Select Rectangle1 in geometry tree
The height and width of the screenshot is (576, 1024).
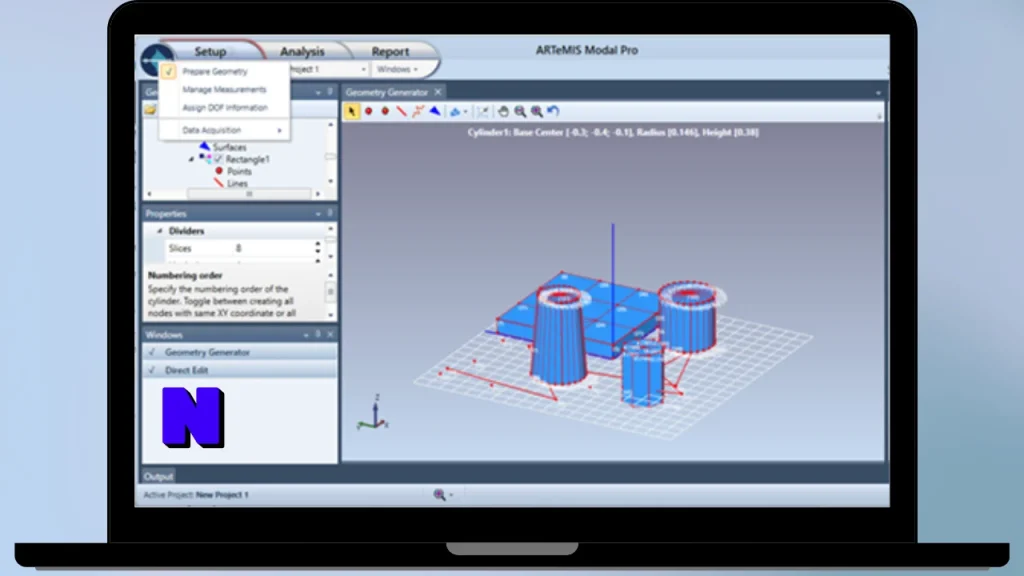tap(248, 159)
